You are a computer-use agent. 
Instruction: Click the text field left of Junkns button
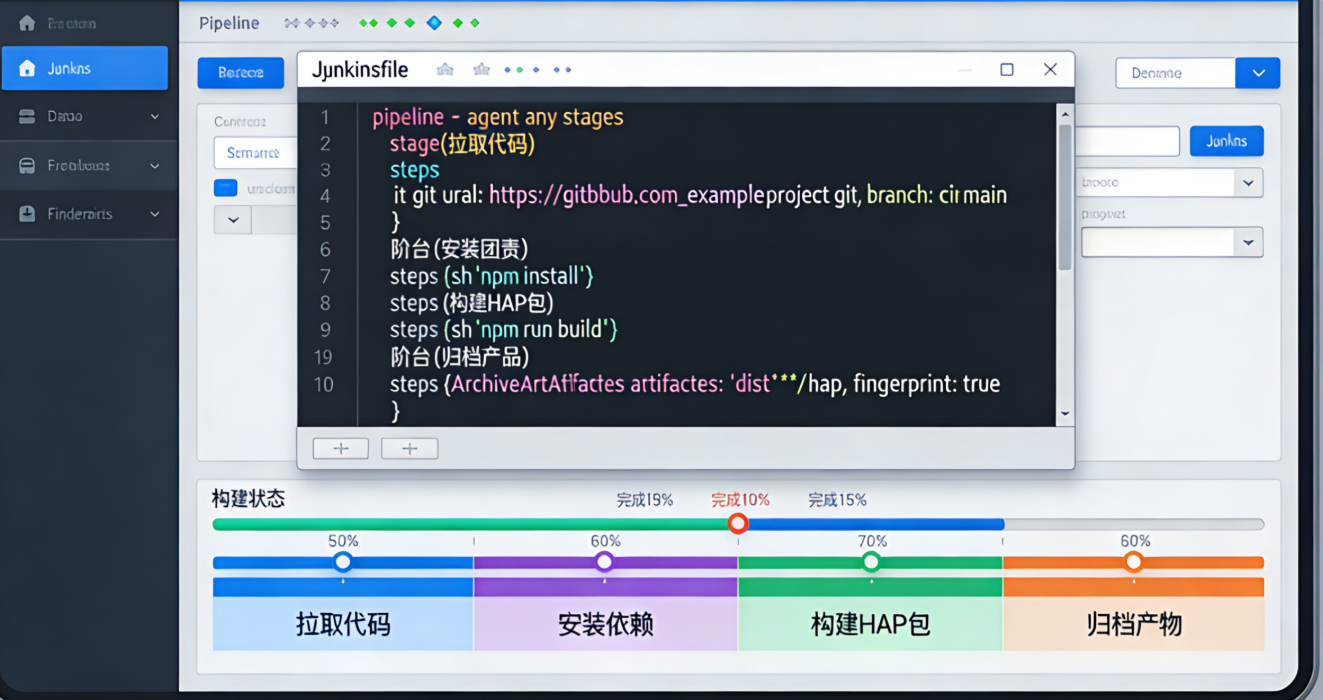(1127, 141)
